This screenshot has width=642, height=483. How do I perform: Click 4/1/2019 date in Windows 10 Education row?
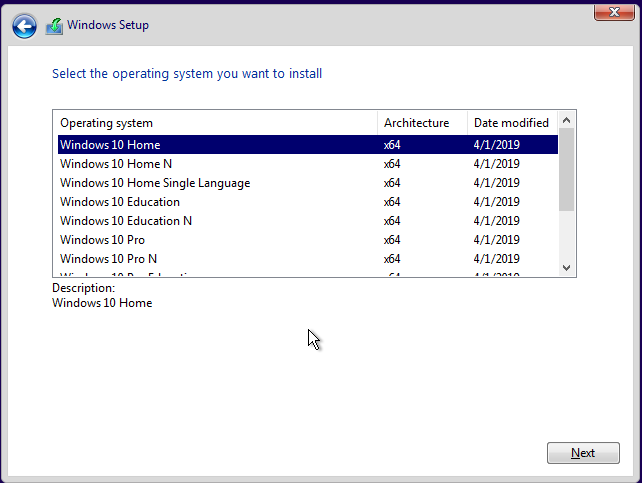[x=497, y=202]
